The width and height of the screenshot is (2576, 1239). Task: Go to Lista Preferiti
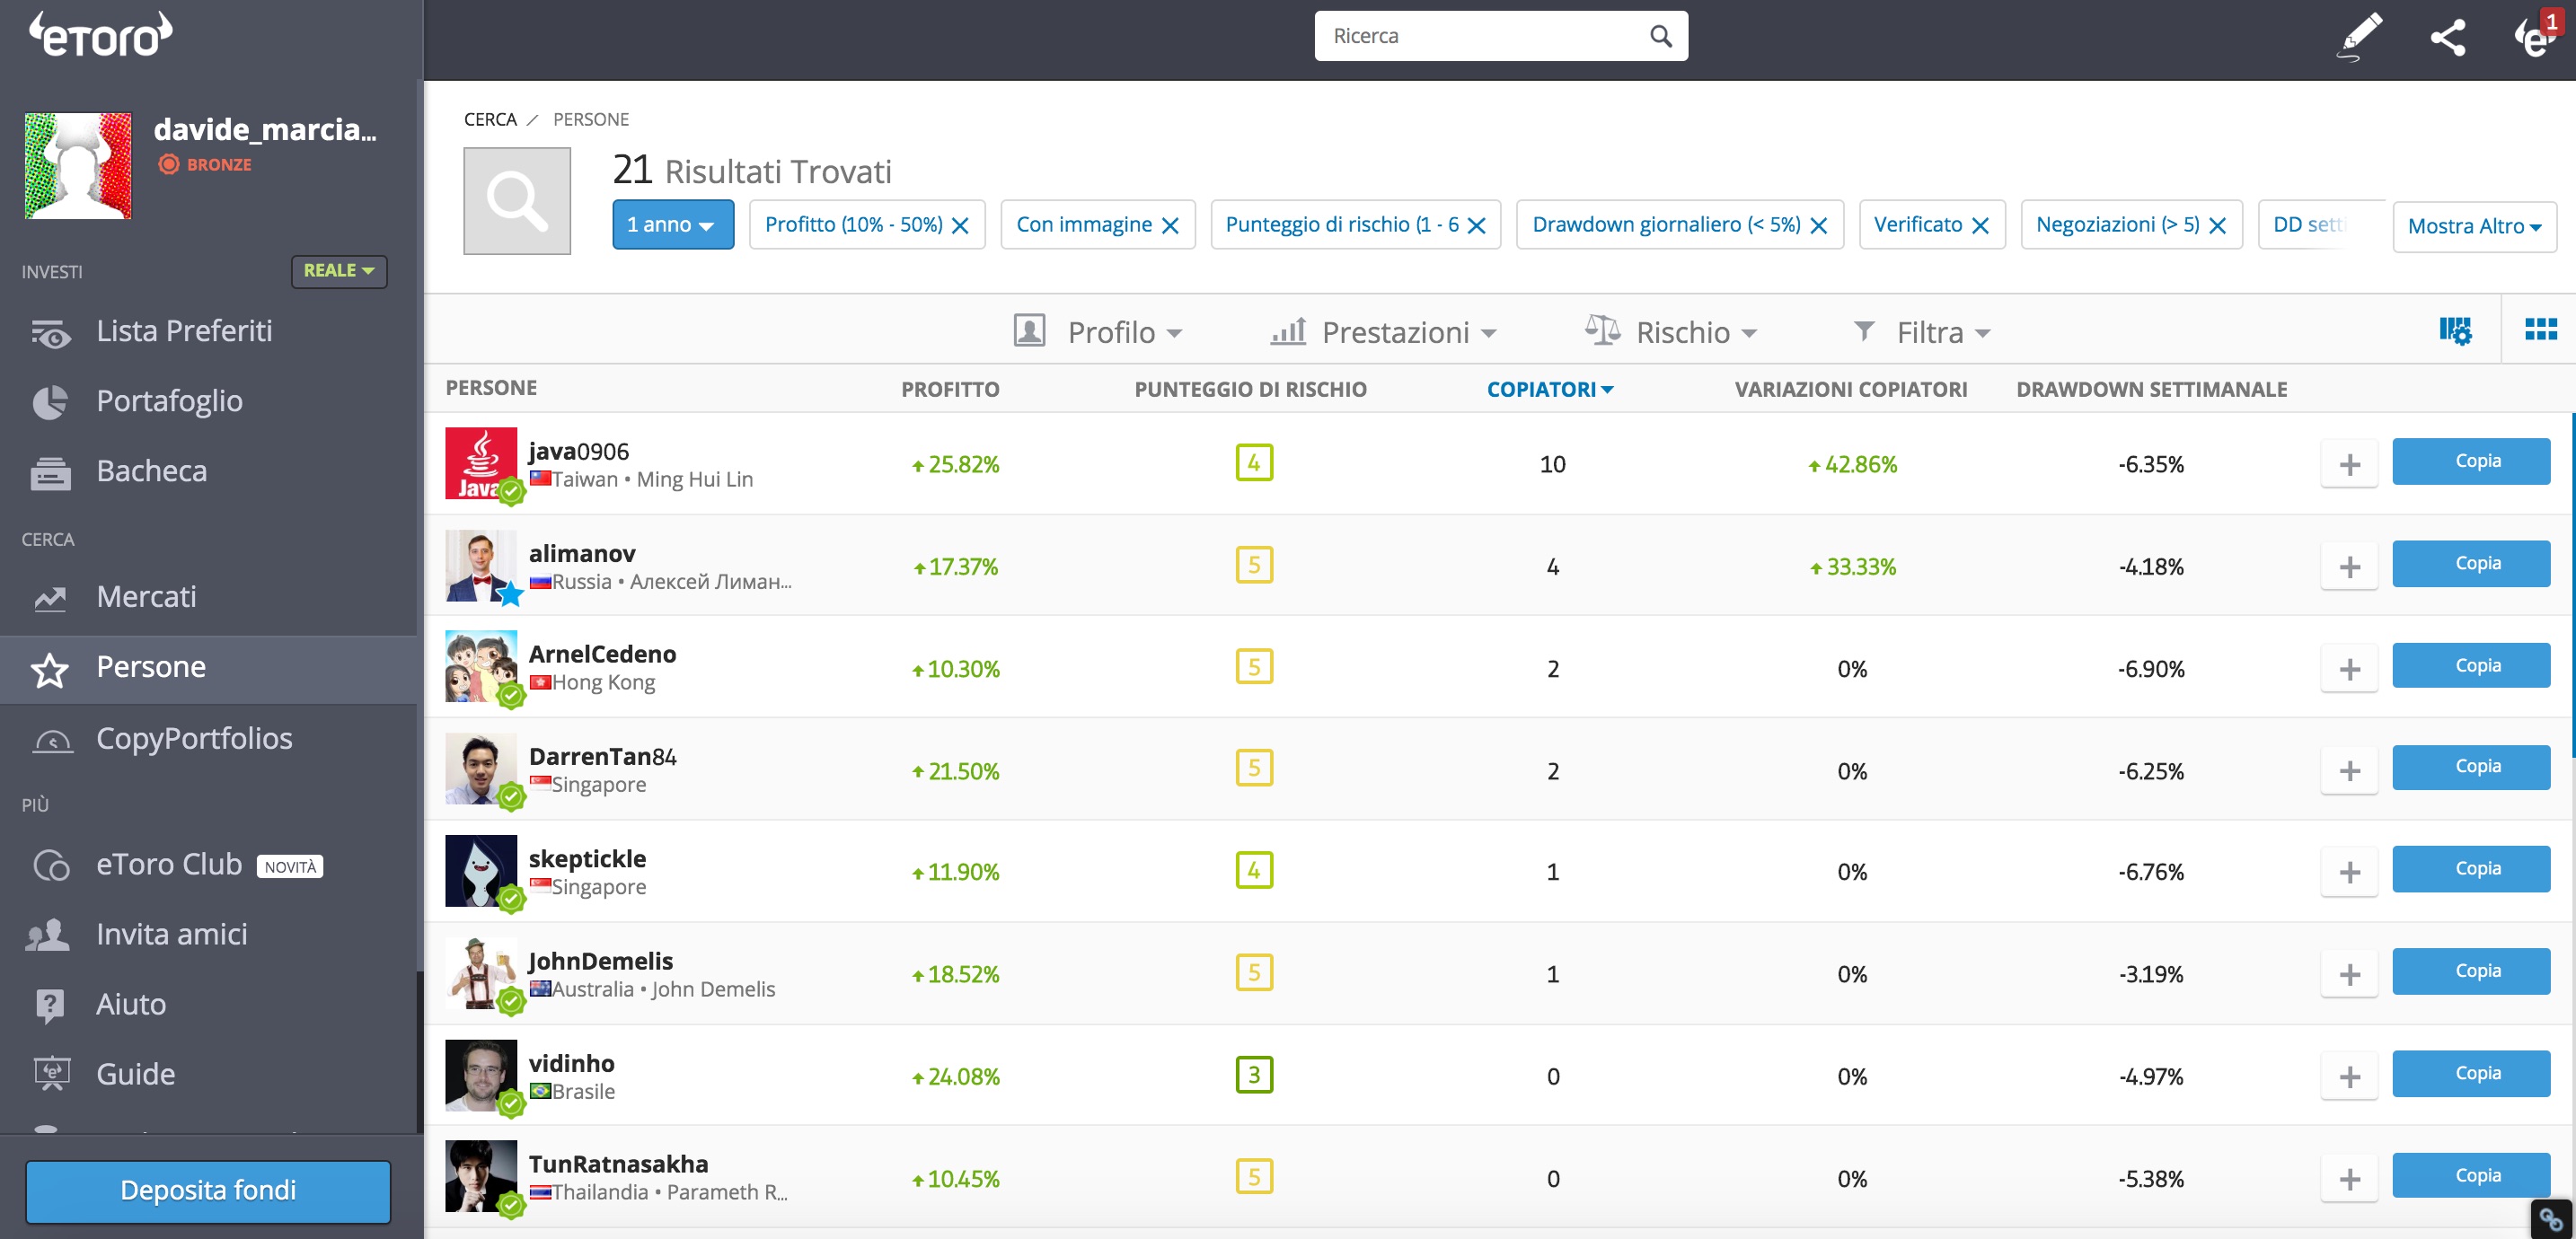(184, 331)
